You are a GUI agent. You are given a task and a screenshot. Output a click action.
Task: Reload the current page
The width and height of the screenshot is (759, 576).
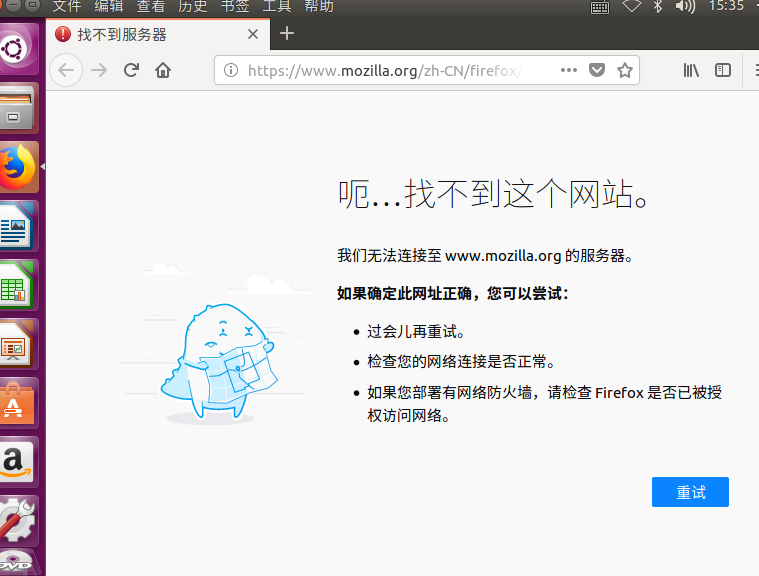tap(131, 71)
